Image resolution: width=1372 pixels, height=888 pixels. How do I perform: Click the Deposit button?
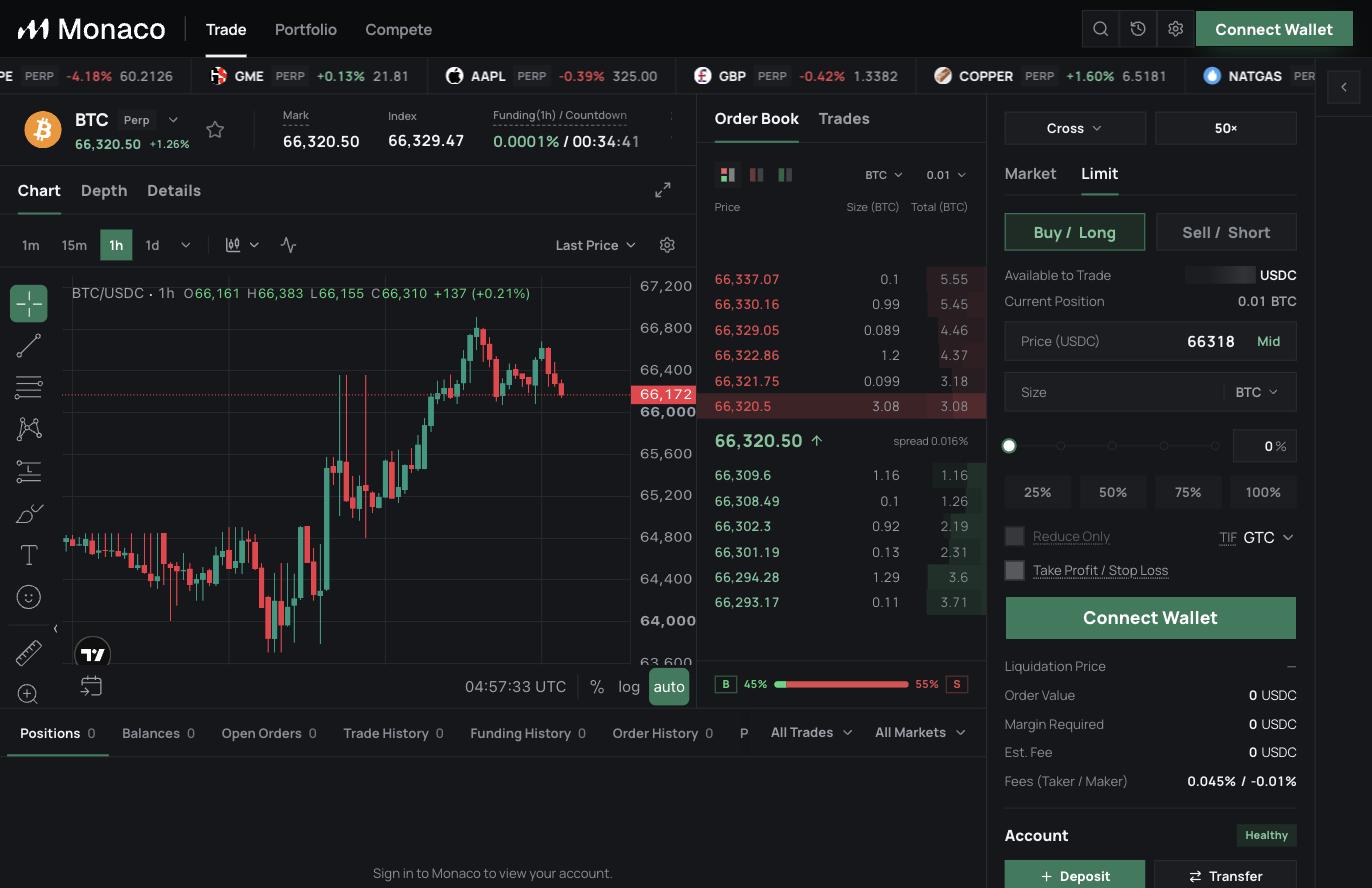1075,876
